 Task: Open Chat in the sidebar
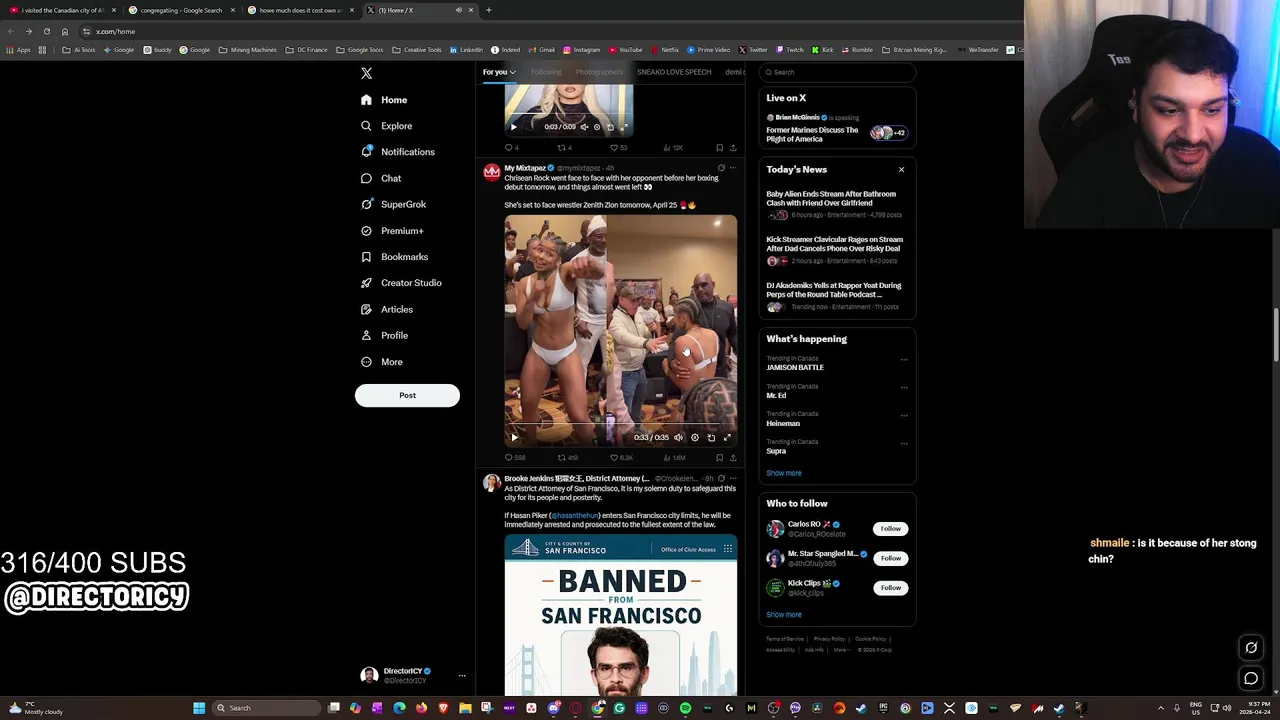tap(381, 178)
